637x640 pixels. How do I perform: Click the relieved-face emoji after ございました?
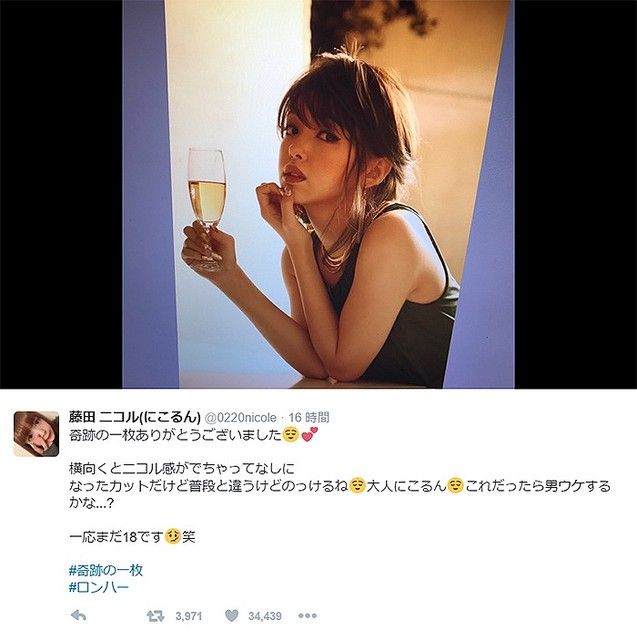click(x=291, y=435)
